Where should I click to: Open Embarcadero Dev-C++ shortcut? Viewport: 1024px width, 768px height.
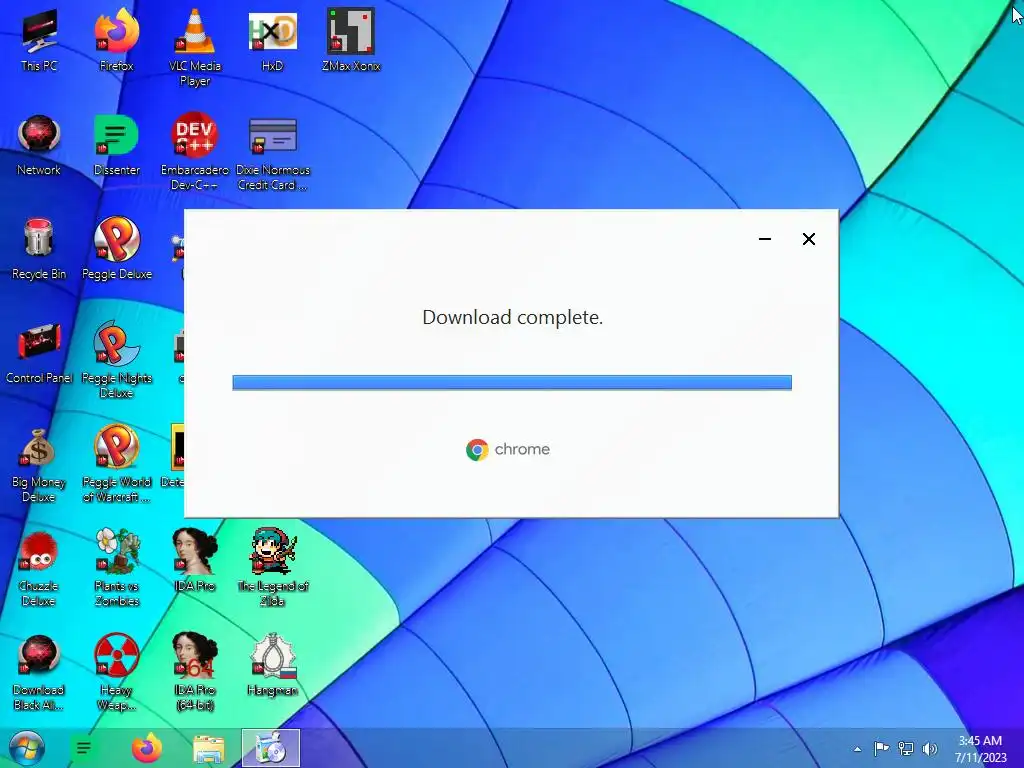[195, 152]
